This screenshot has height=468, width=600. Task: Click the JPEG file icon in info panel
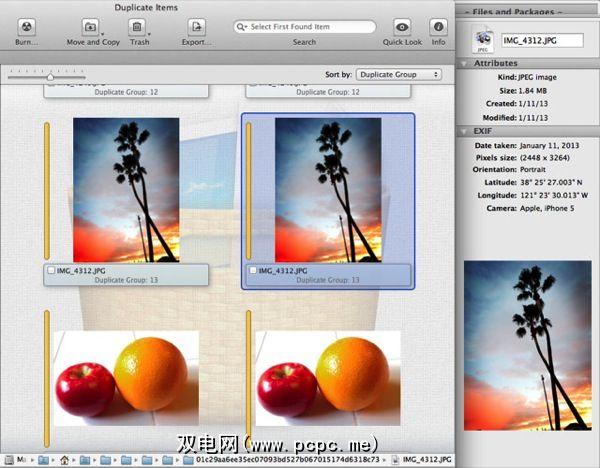485,40
